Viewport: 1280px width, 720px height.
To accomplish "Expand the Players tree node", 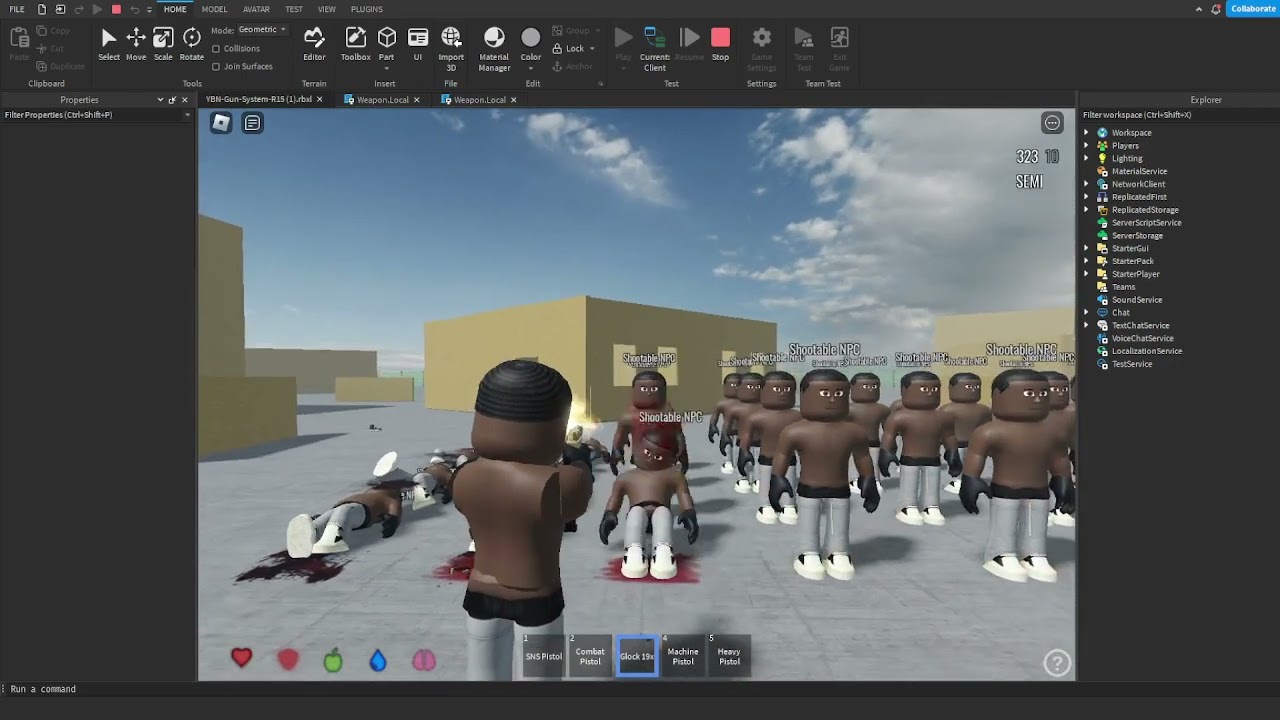I will point(1086,145).
